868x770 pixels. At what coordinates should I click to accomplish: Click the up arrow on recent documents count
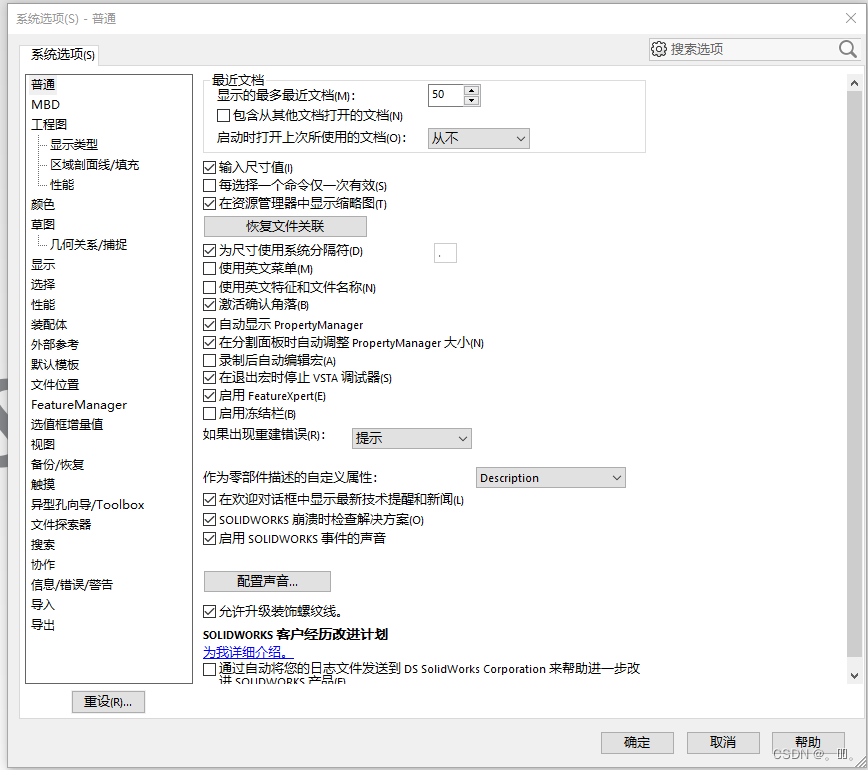(x=470, y=89)
